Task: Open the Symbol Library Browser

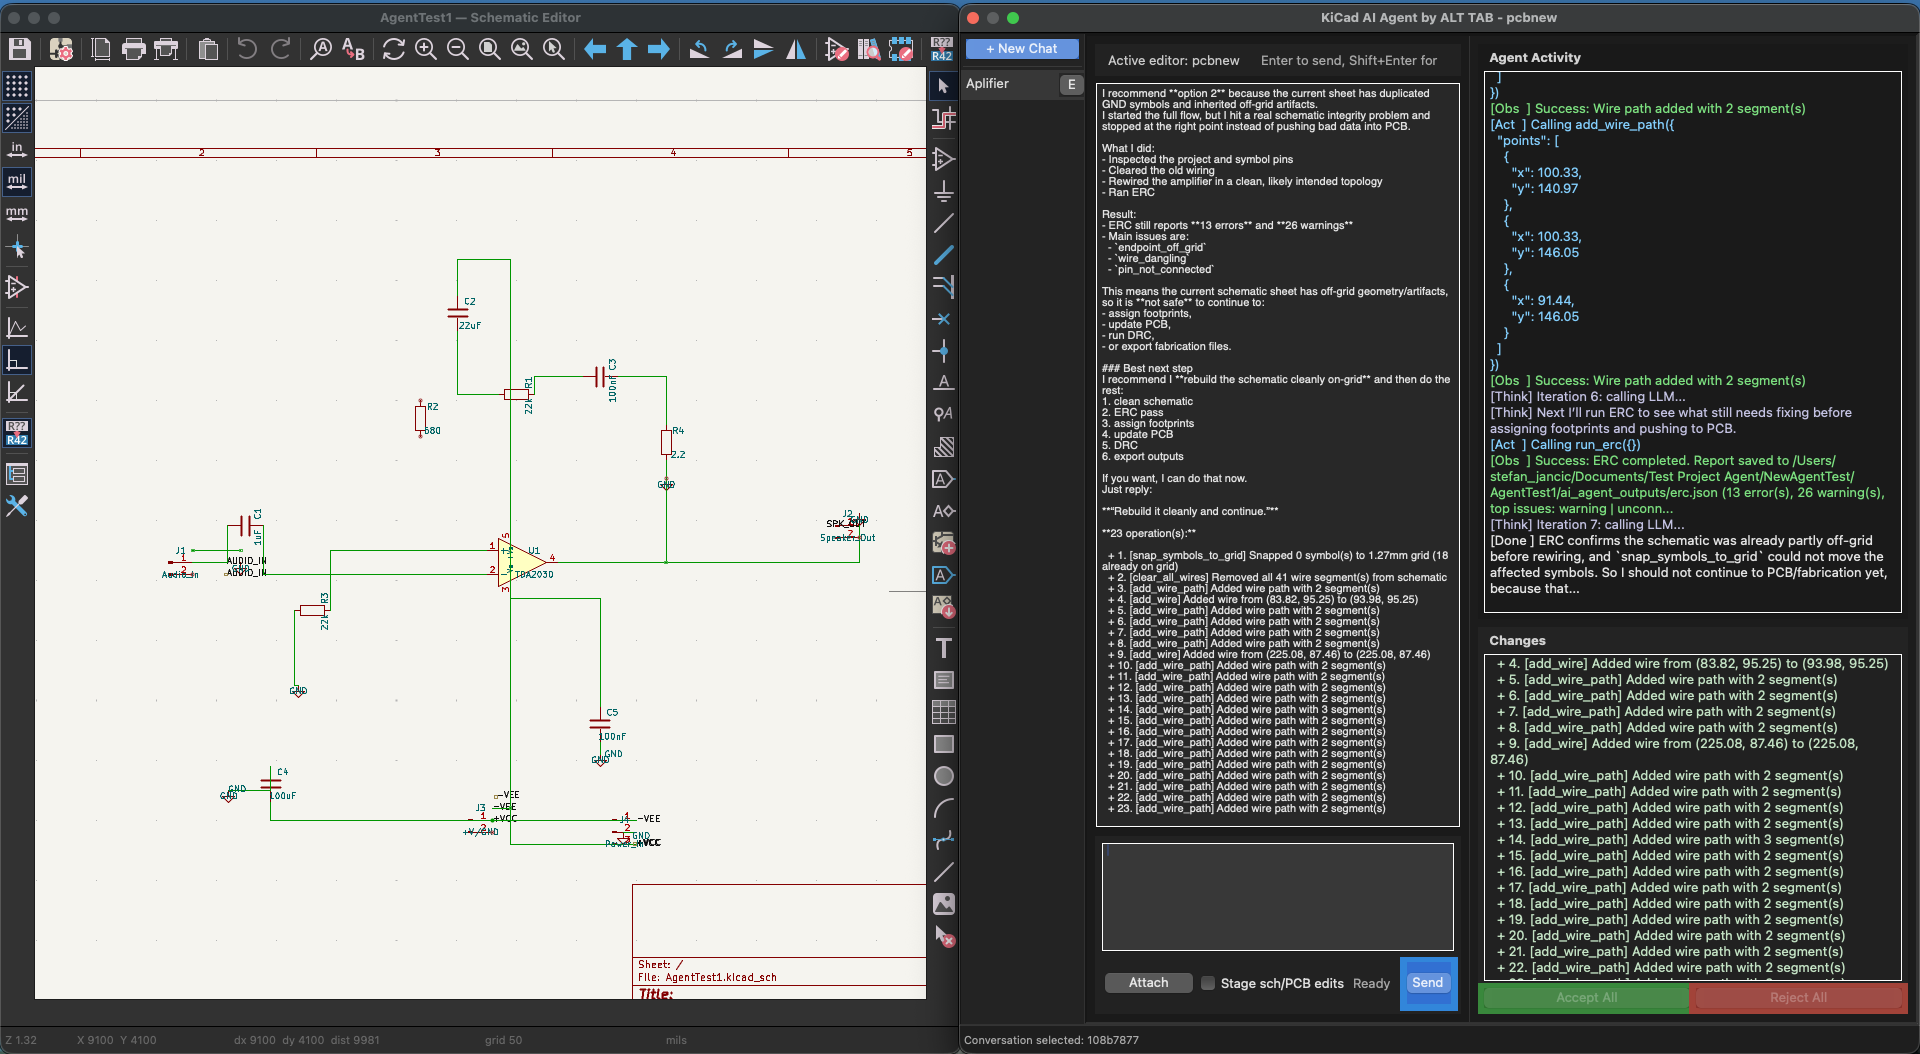Action: click(x=868, y=48)
